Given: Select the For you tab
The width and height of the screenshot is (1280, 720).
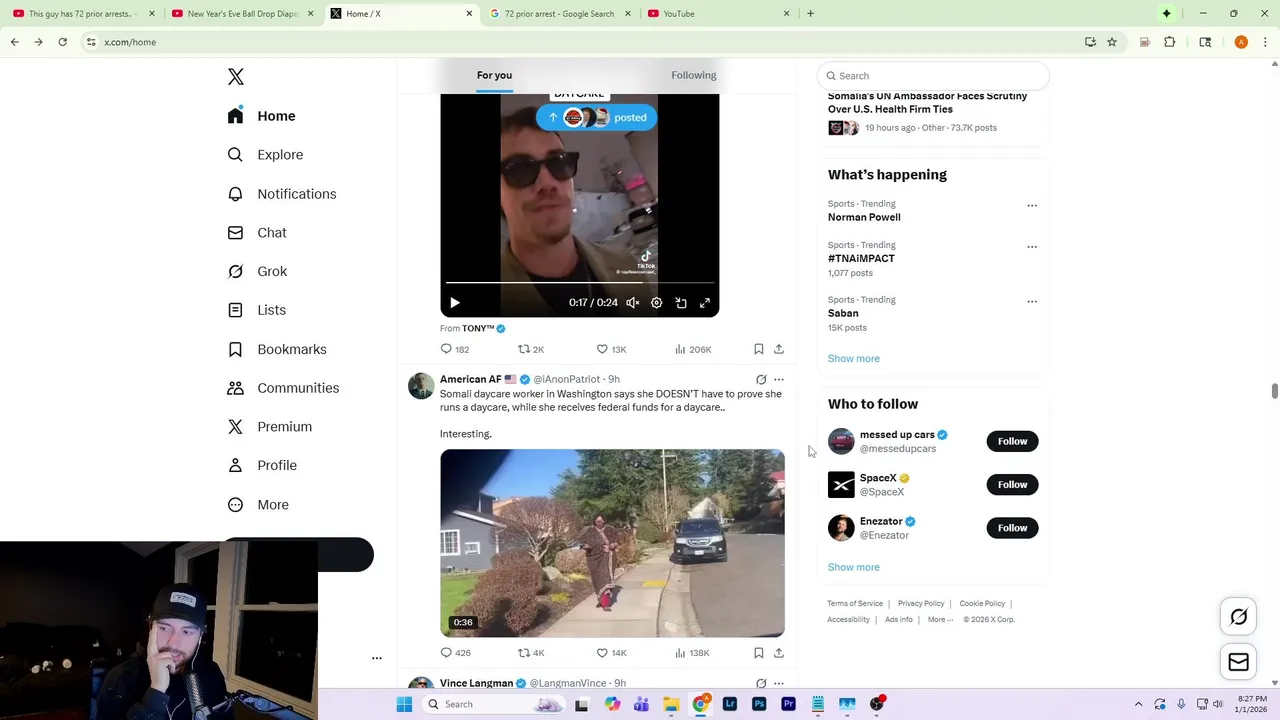Looking at the screenshot, I should tap(494, 75).
